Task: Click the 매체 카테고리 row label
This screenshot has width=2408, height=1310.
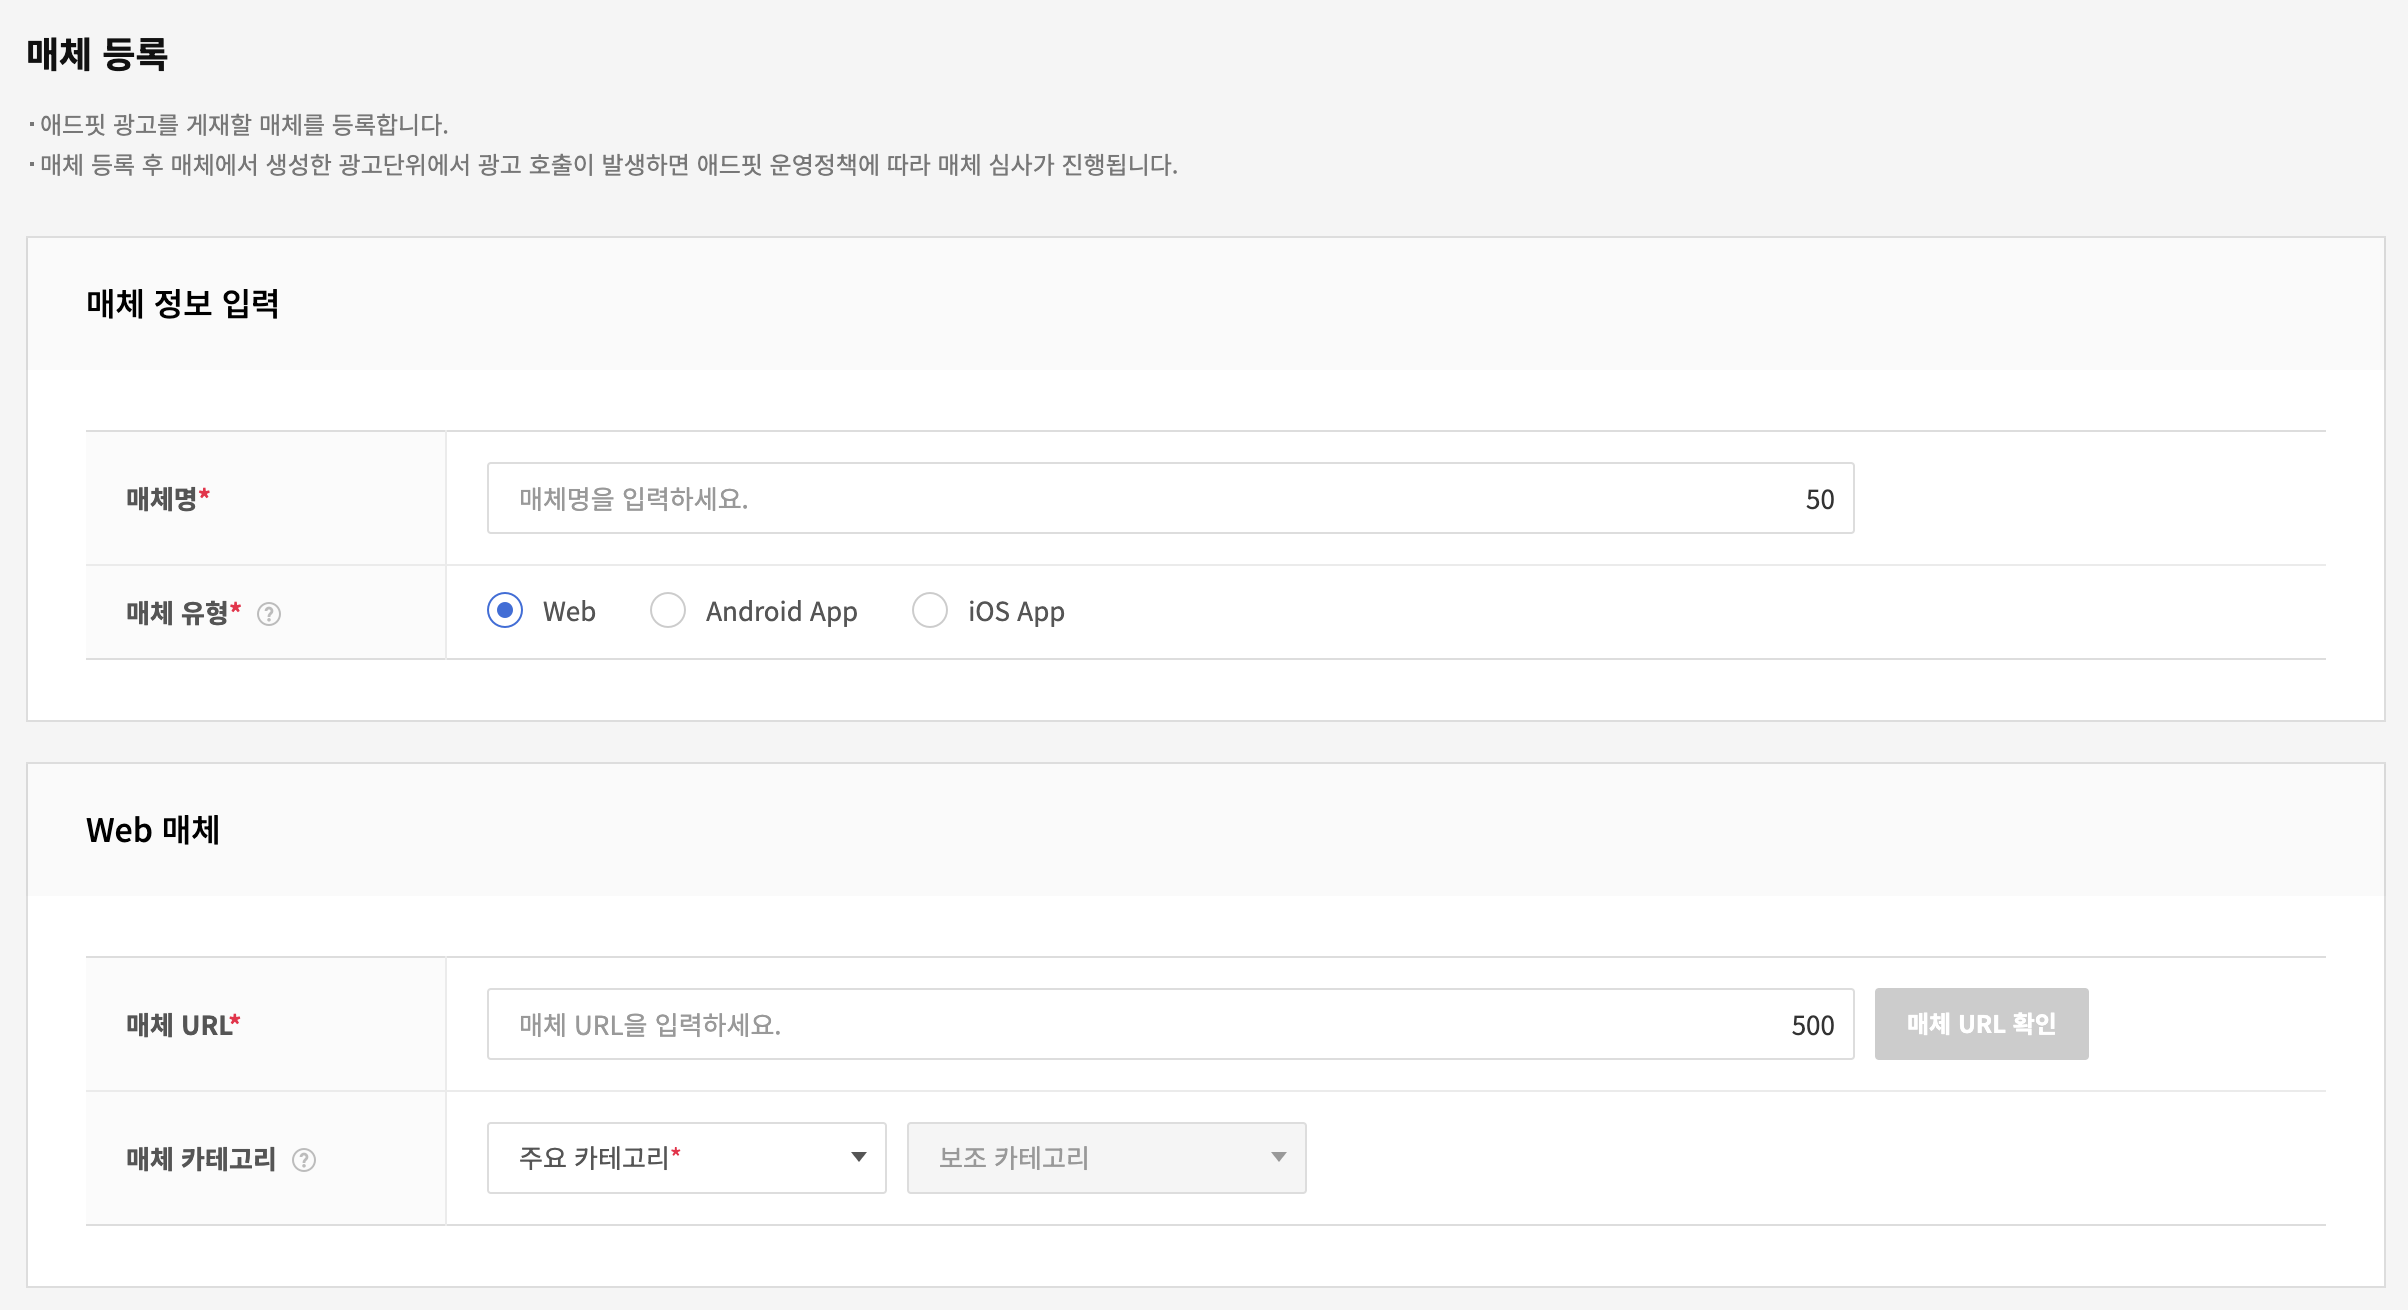Action: 201,1159
